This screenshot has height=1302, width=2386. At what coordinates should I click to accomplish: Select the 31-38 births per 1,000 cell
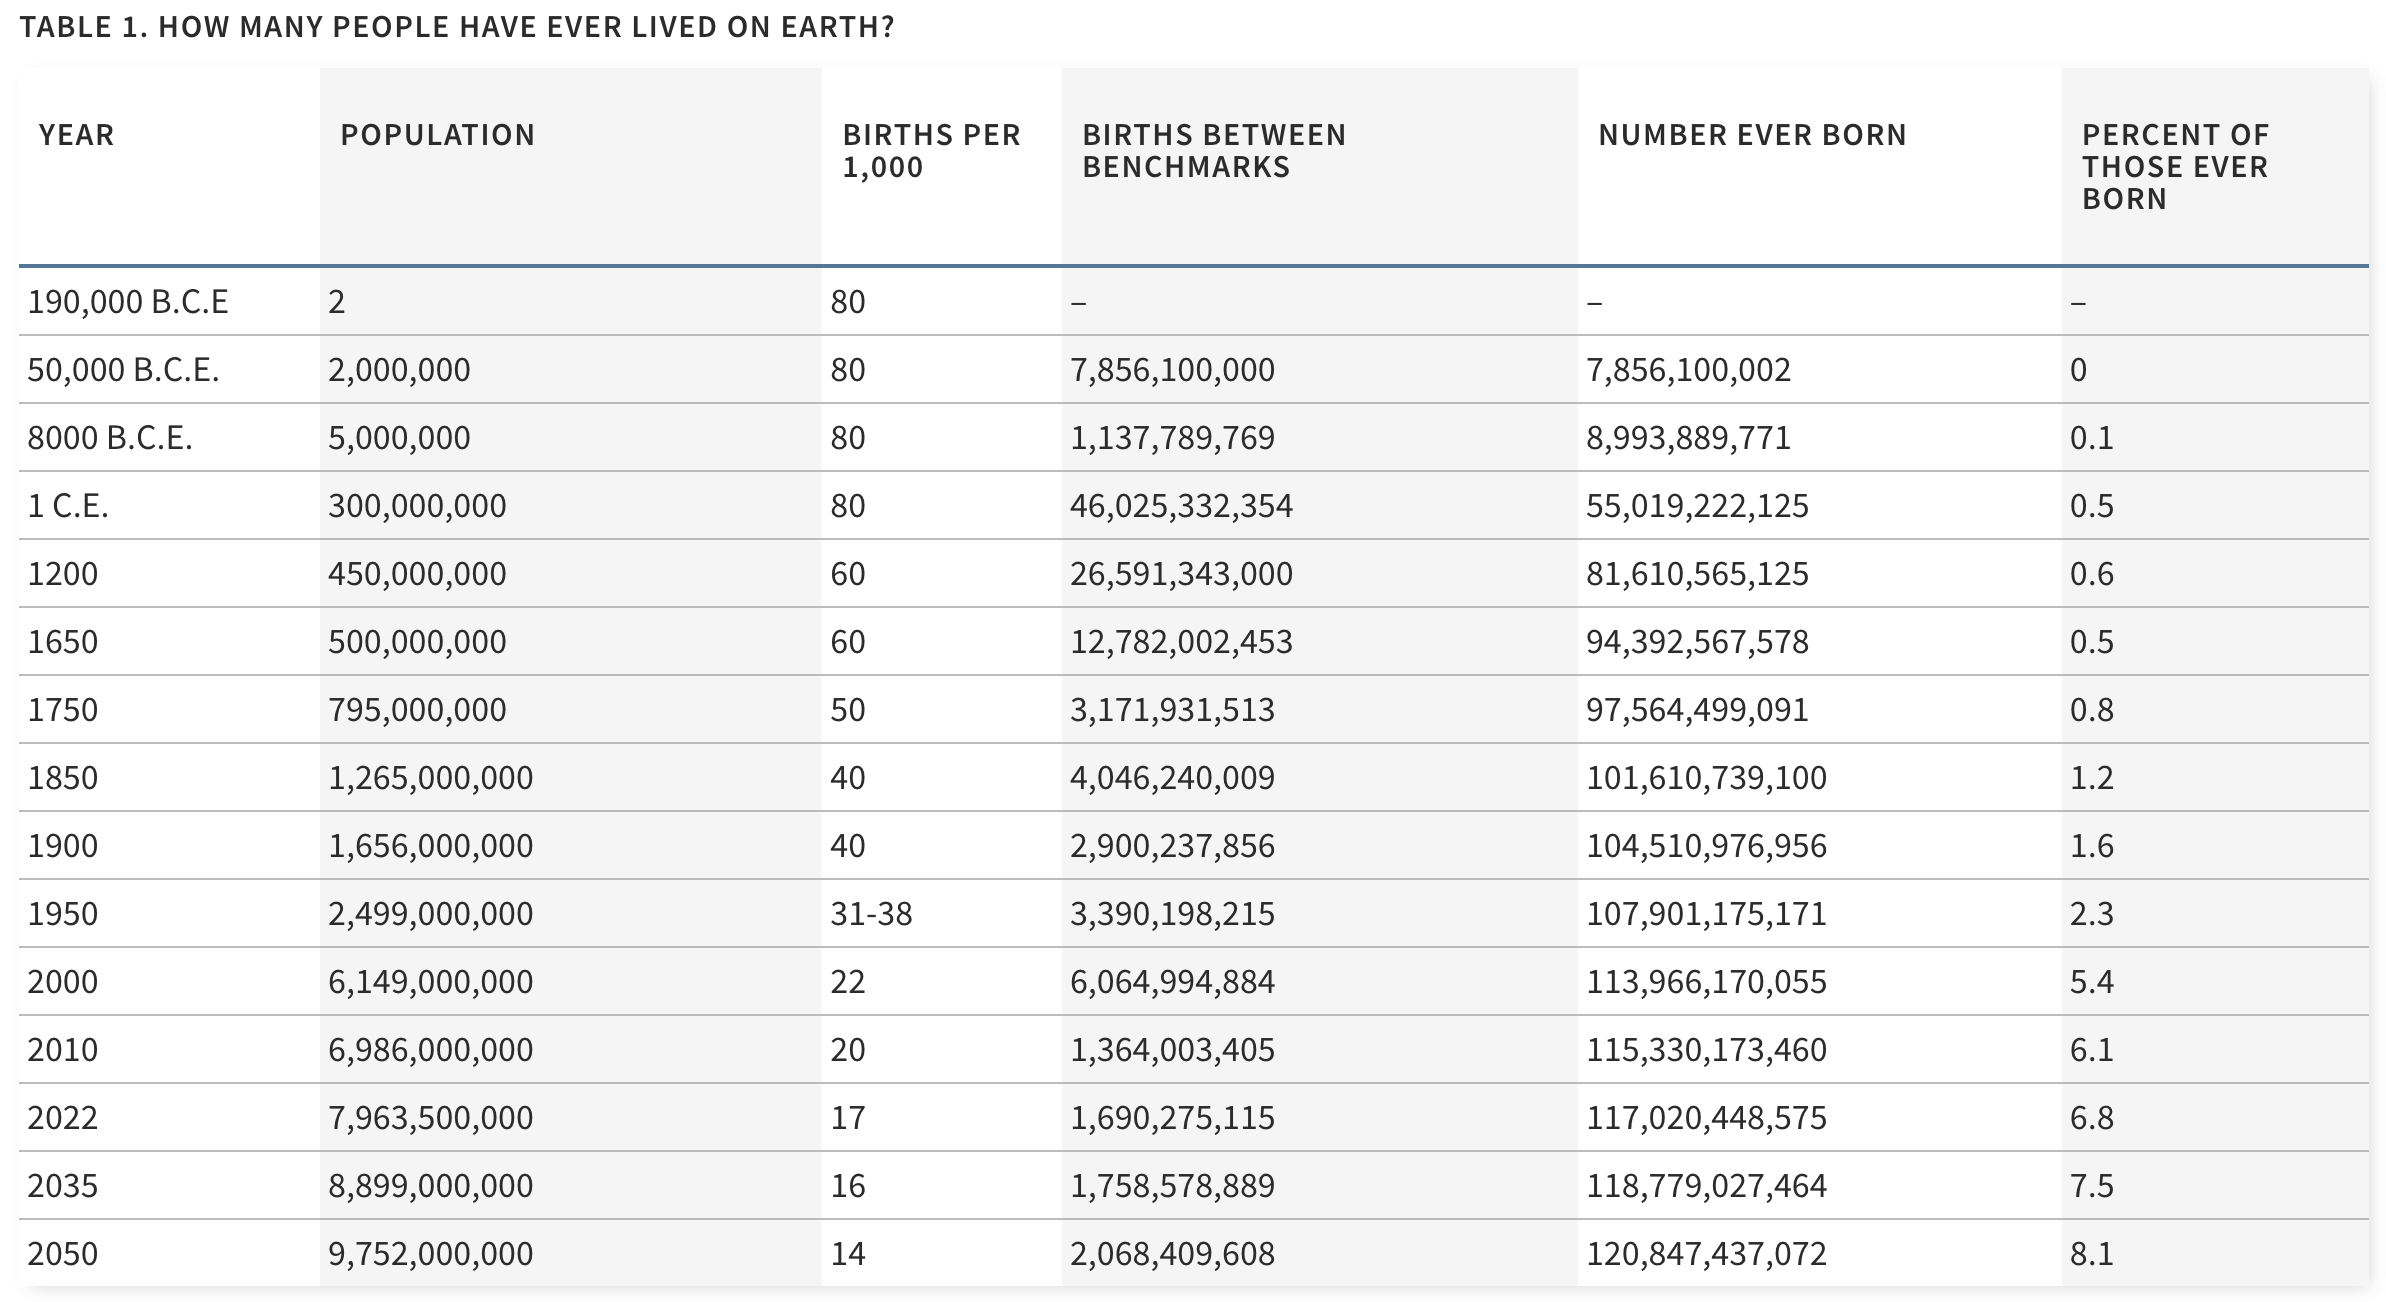pyautogui.click(x=871, y=914)
